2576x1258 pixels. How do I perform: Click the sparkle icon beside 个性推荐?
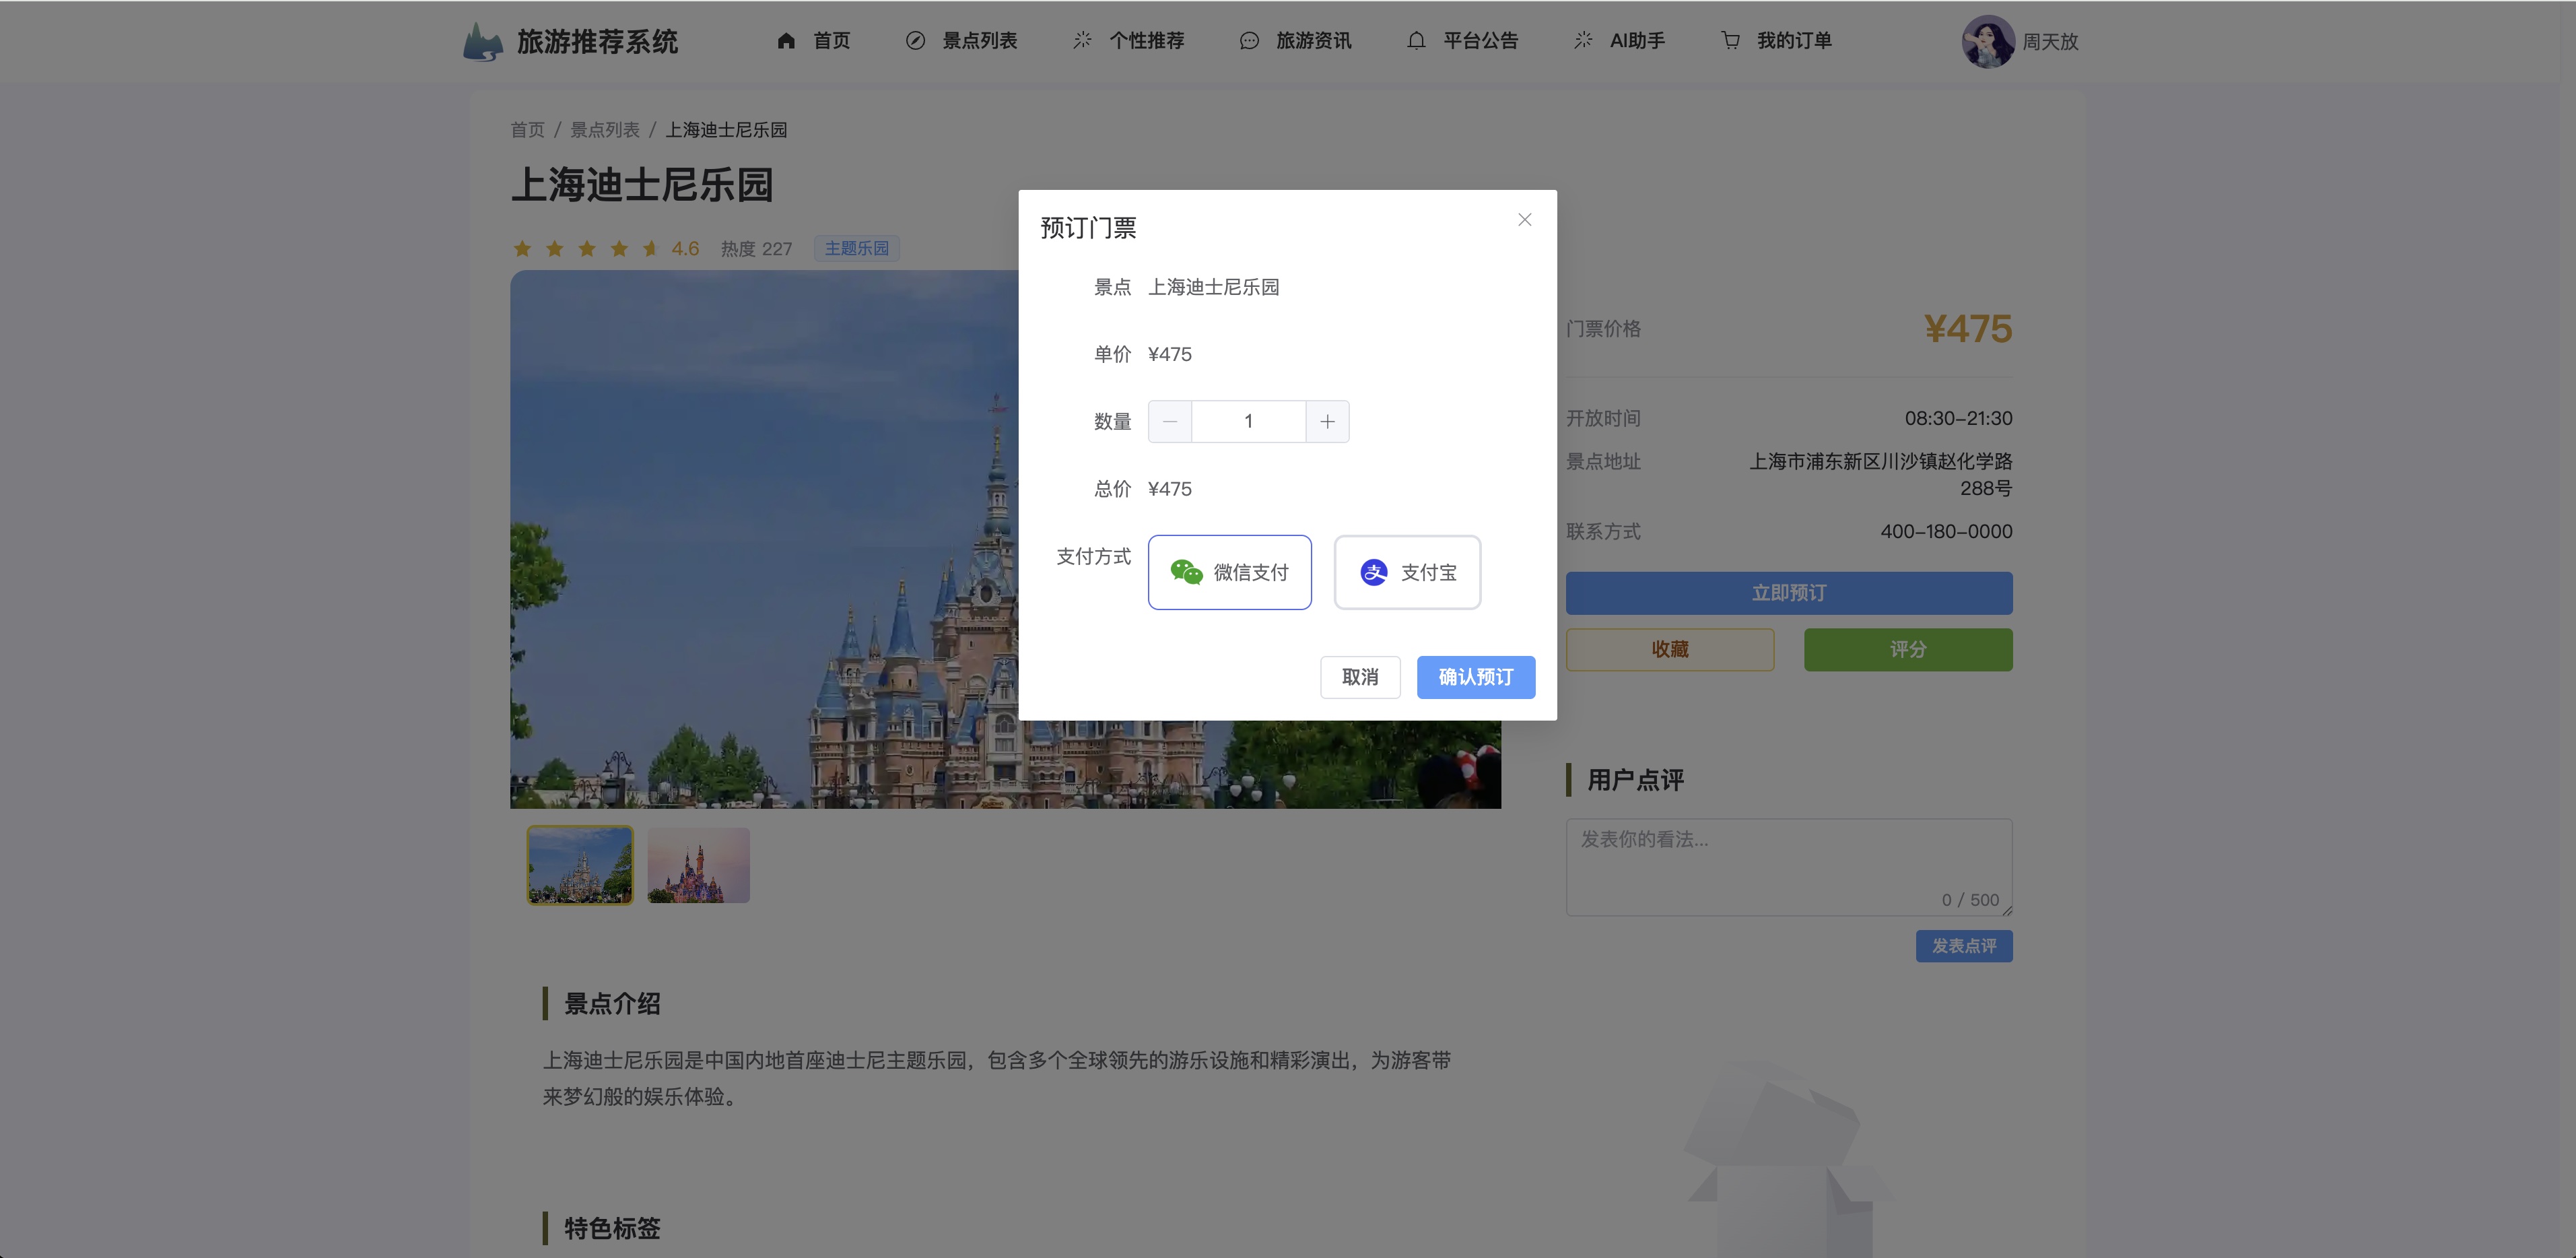pyautogui.click(x=1082, y=41)
